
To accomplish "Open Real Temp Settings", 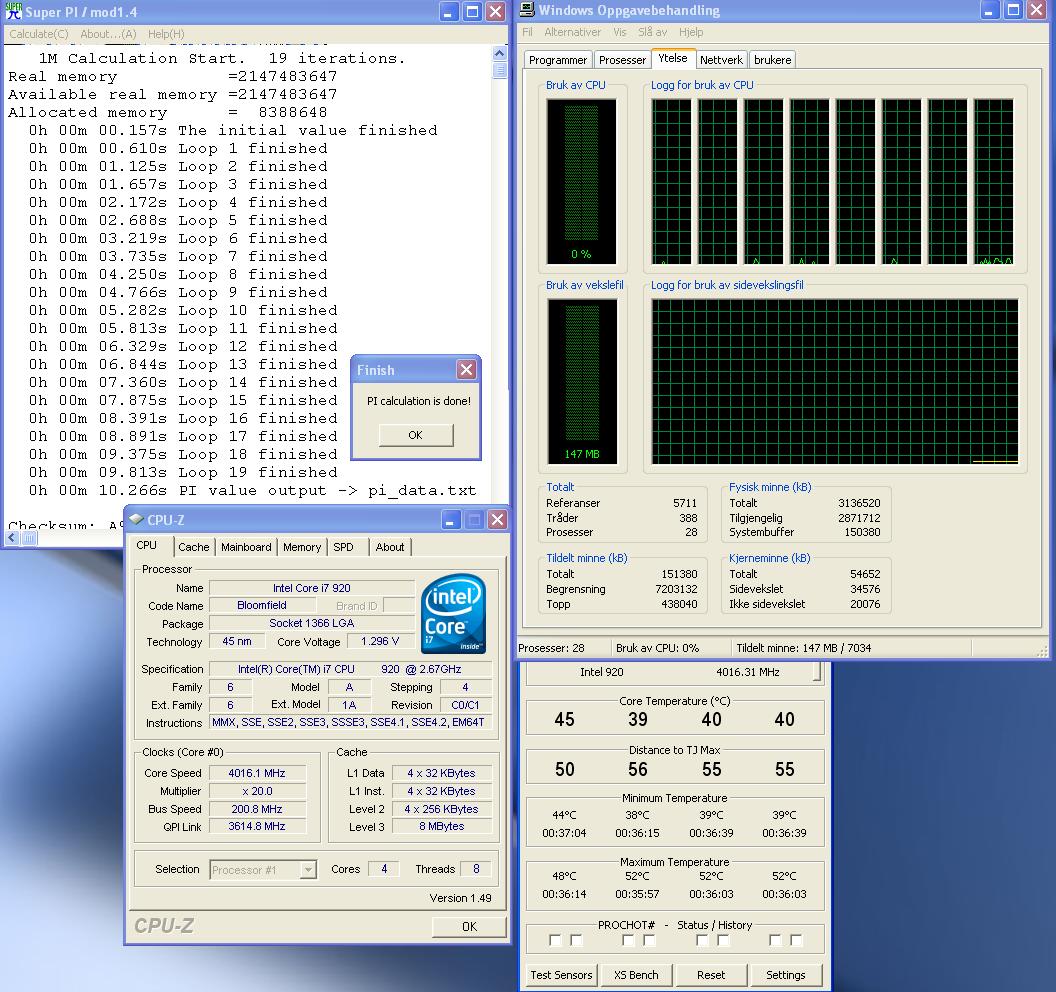I will pos(785,974).
